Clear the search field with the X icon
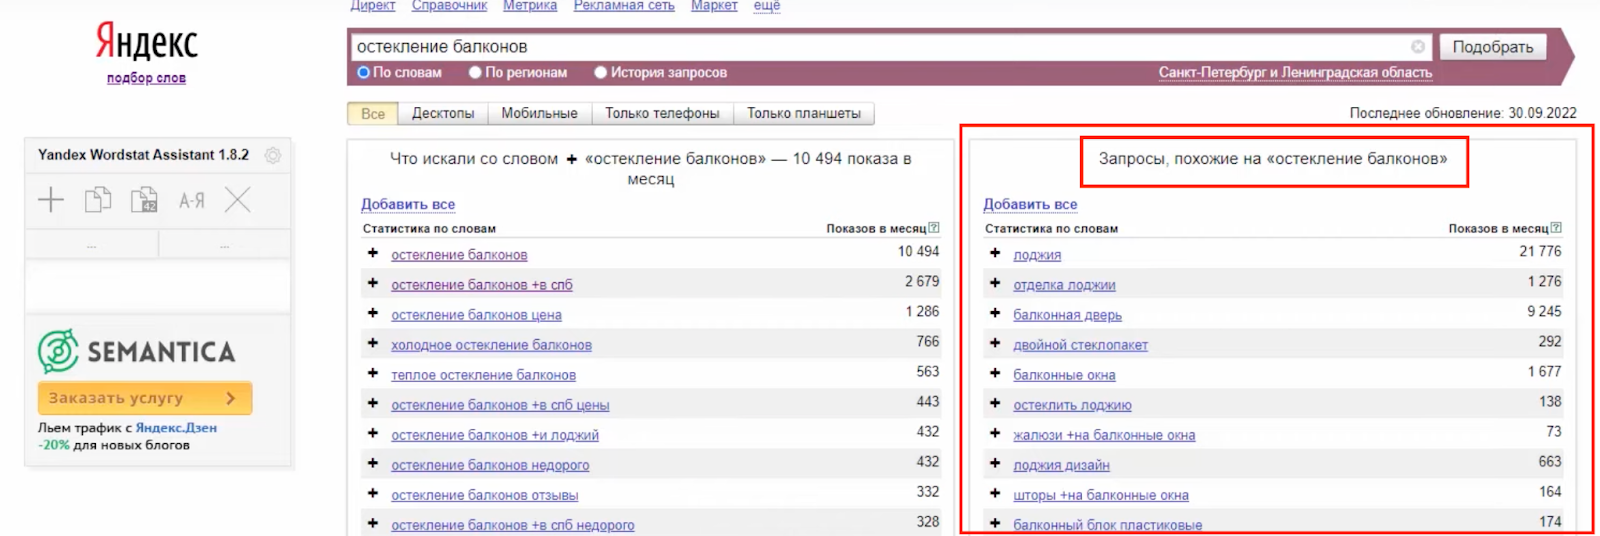Viewport: 1600px width, 536px height. point(1417,47)
